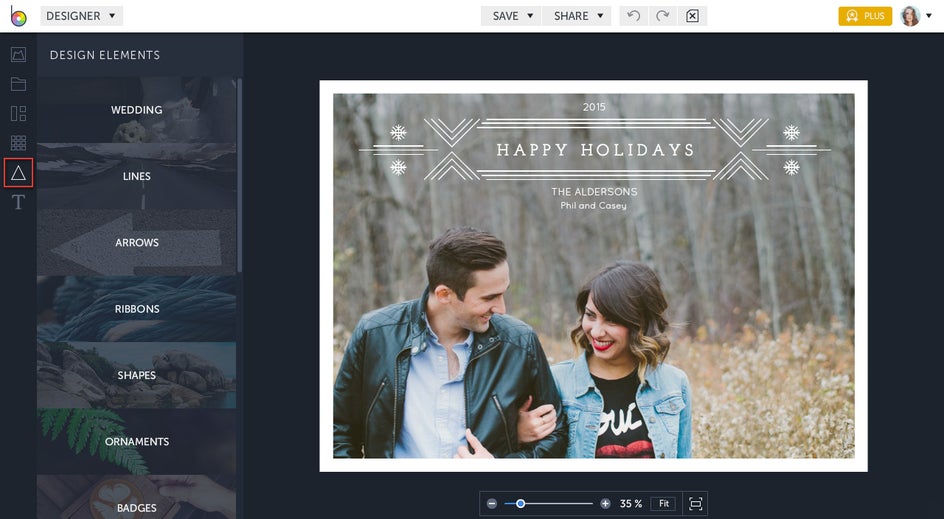Open the user avatar profile
This screenshot has width=944, height=519.
tap(910, 16)
